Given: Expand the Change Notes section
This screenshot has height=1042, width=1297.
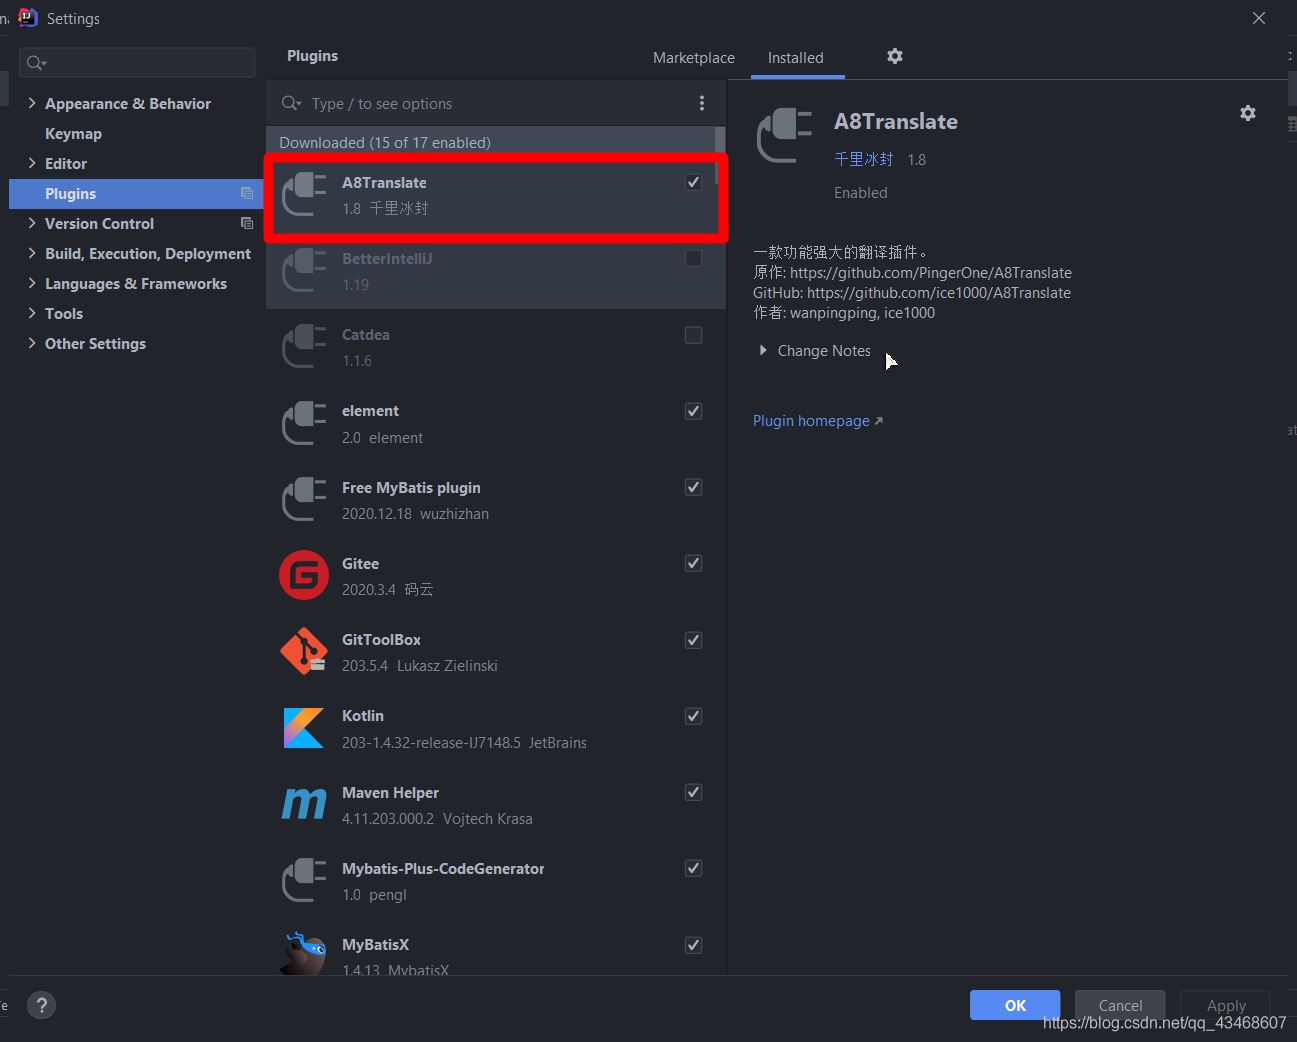Looking at the screenshot, I should click(x=763, y=350).
